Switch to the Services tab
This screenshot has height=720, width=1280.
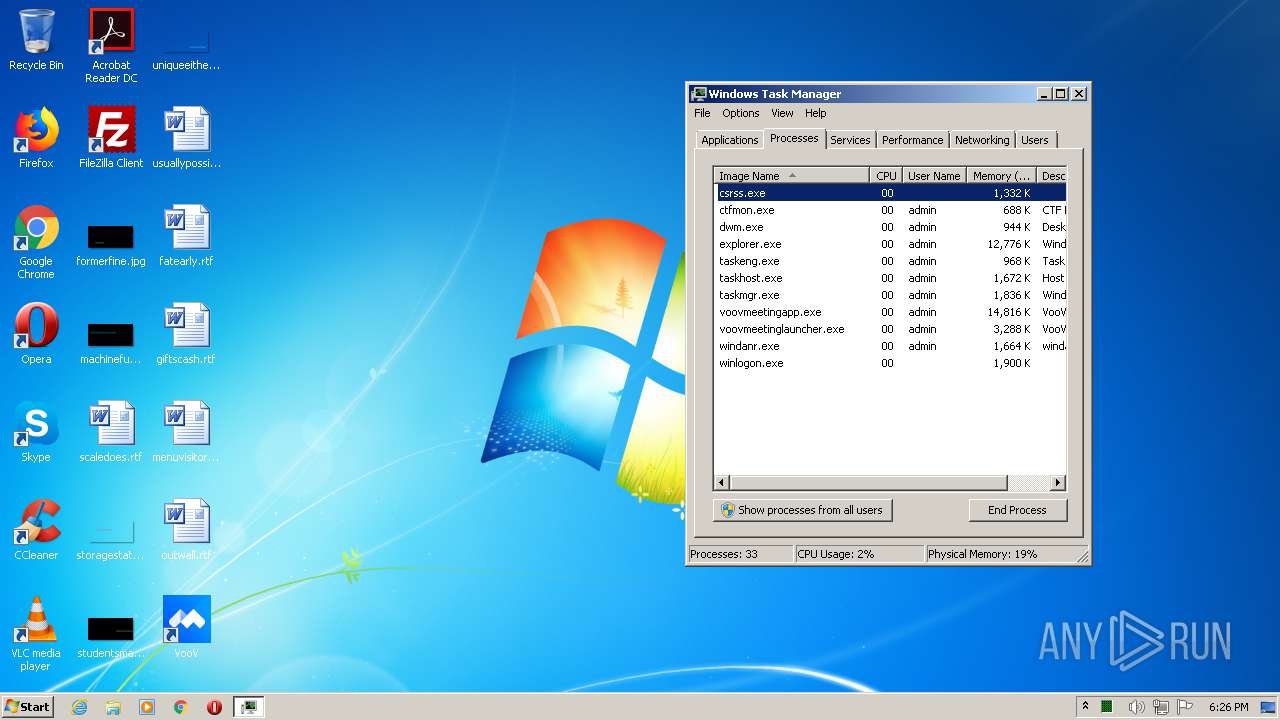tap(850, 140)
